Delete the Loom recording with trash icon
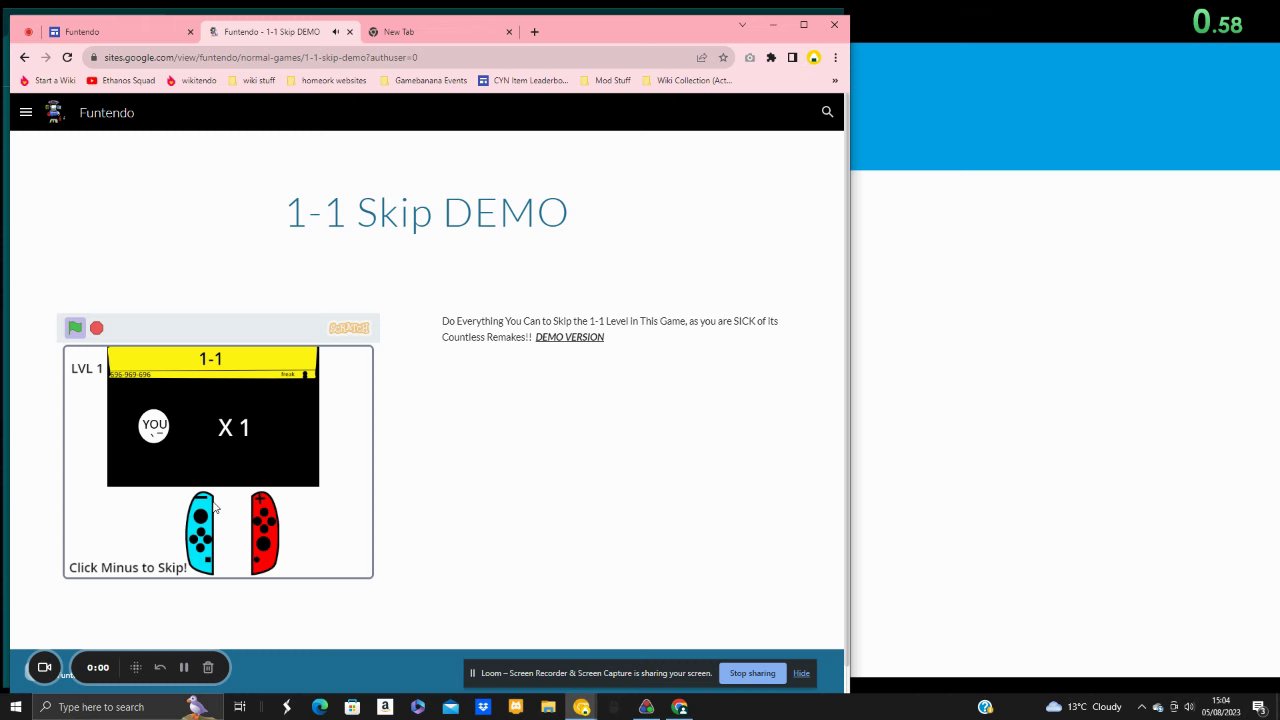 208,667
